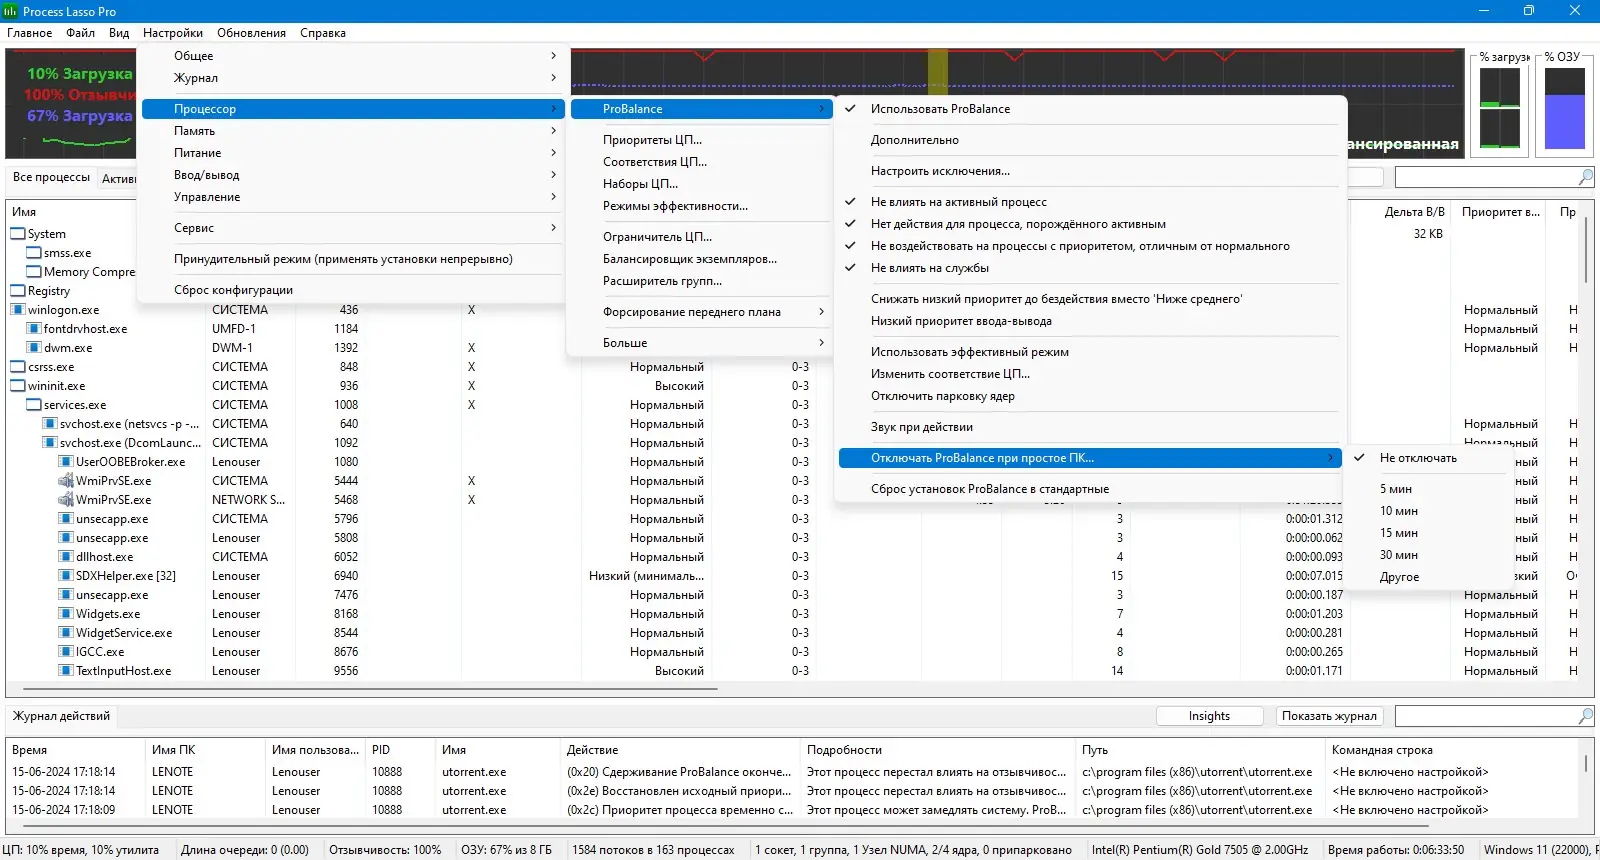Image resolution: width=1600 pixels, height=860 pixels.
Task: Open the 'Вид' menu
Action: point(119,33)
